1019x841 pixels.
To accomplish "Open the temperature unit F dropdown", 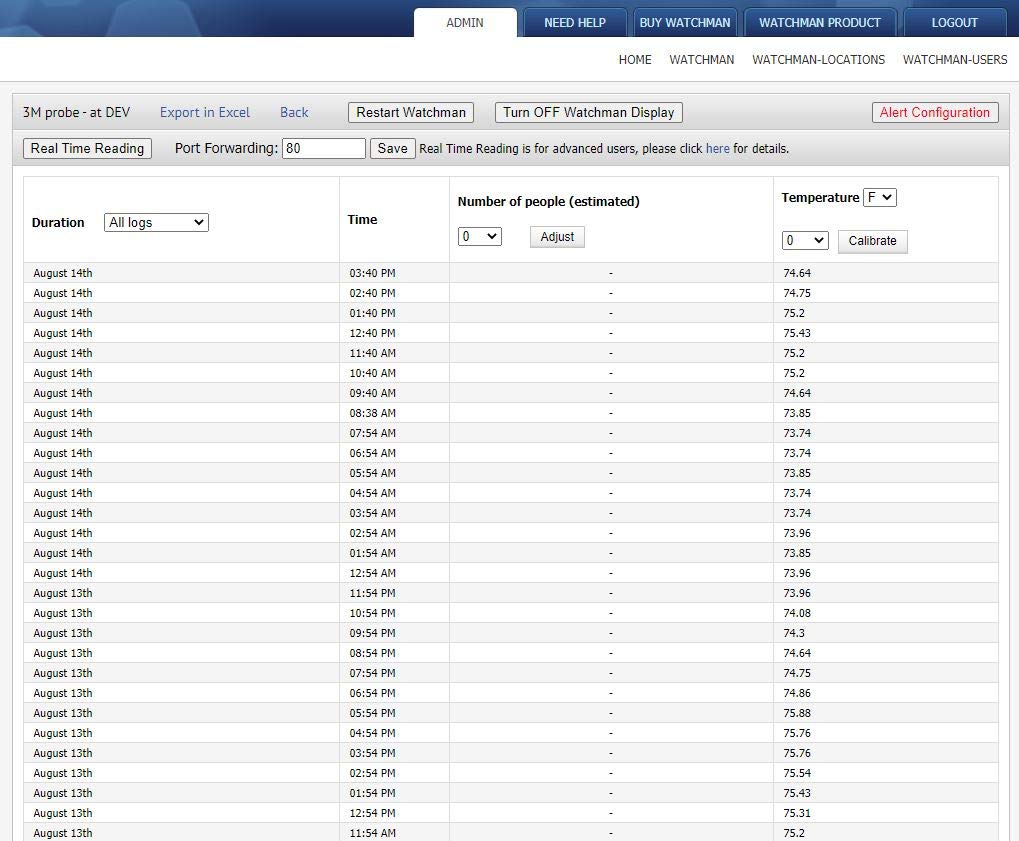I will (880, 198).
